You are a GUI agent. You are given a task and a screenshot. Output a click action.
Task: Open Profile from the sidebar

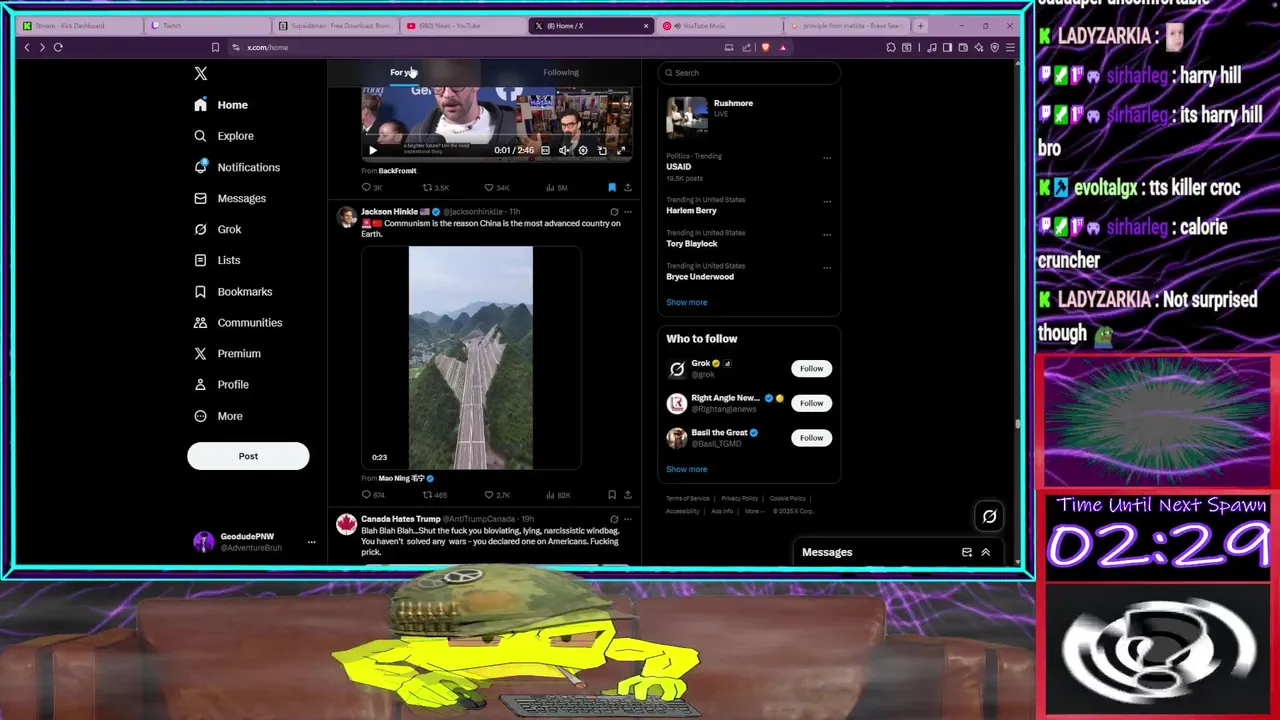pyautogui.click(x=221, y=384)
